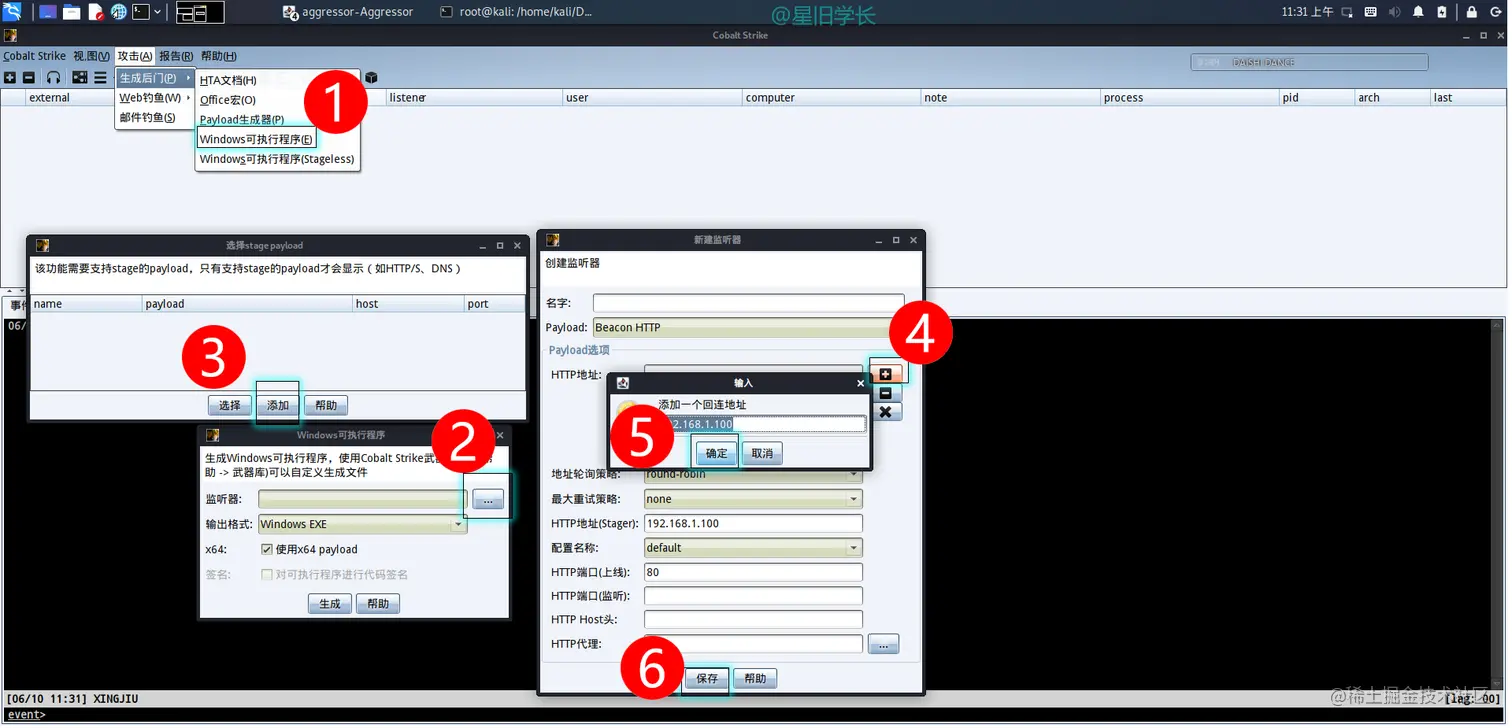Screen dimensions: 1512x728
Task: Choose the Payload生成器(P) menu entry
Action: pyautogui.click(x=277, y=119)
